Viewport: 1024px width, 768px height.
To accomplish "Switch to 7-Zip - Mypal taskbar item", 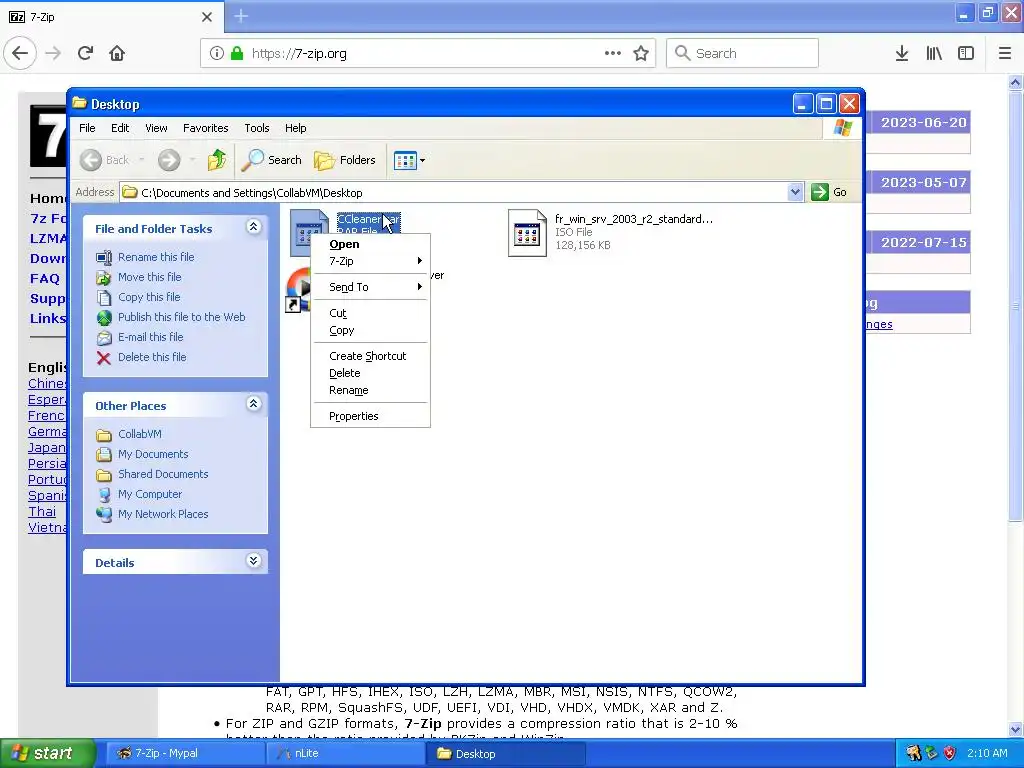I will click(x=183, y=753).
